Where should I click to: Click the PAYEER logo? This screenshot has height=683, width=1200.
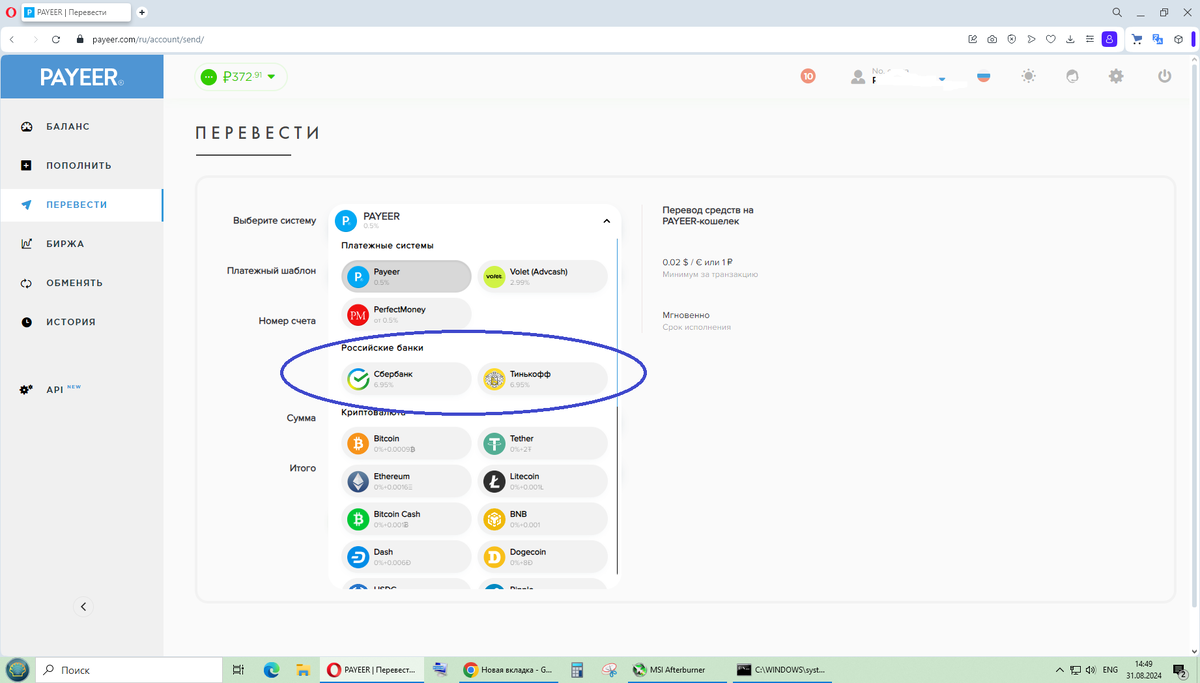(x=82, y=77)
